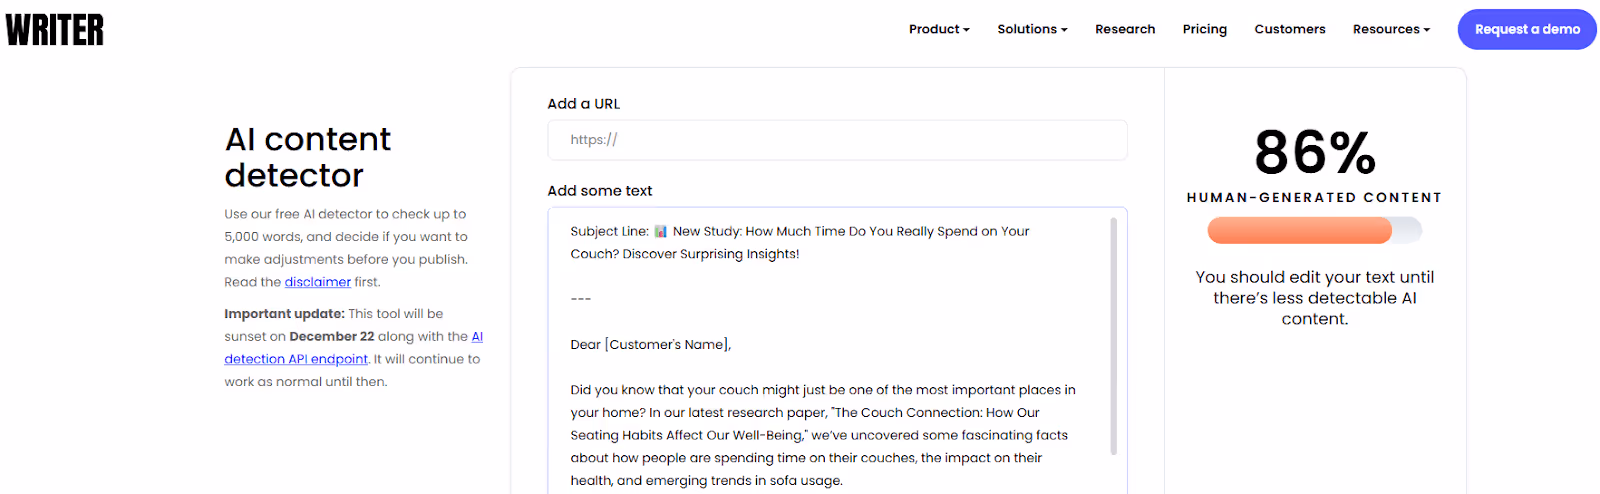Expand the Resources dropdown

[1390, 29]
